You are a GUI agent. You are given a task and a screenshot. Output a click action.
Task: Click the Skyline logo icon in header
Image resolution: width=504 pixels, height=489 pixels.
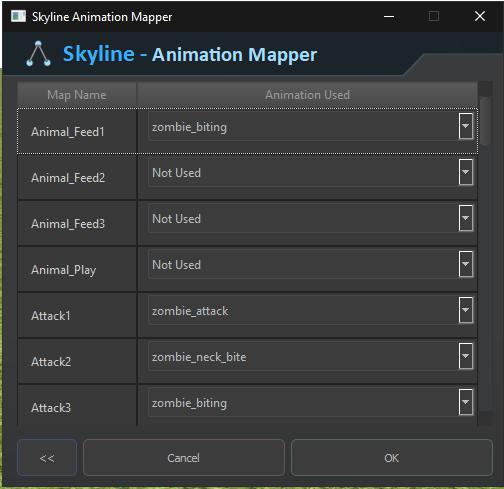(x=38, y=54)
